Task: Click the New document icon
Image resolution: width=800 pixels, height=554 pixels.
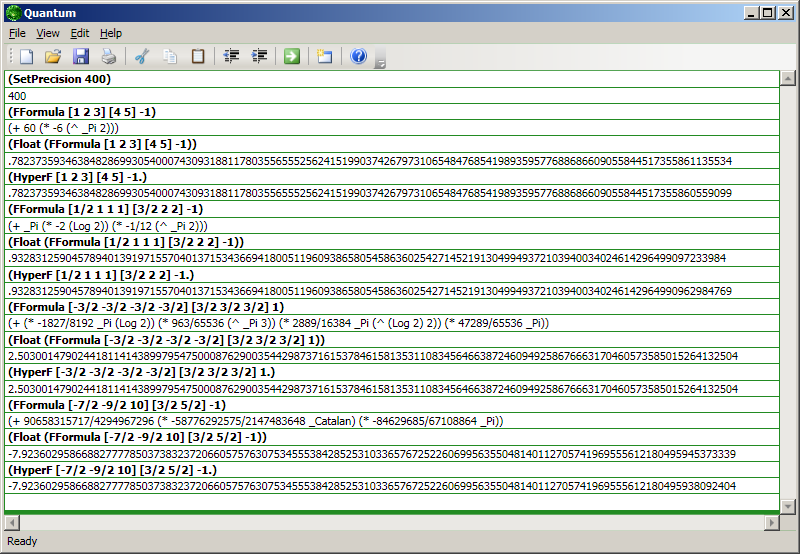Action: [x=26, y=56]
